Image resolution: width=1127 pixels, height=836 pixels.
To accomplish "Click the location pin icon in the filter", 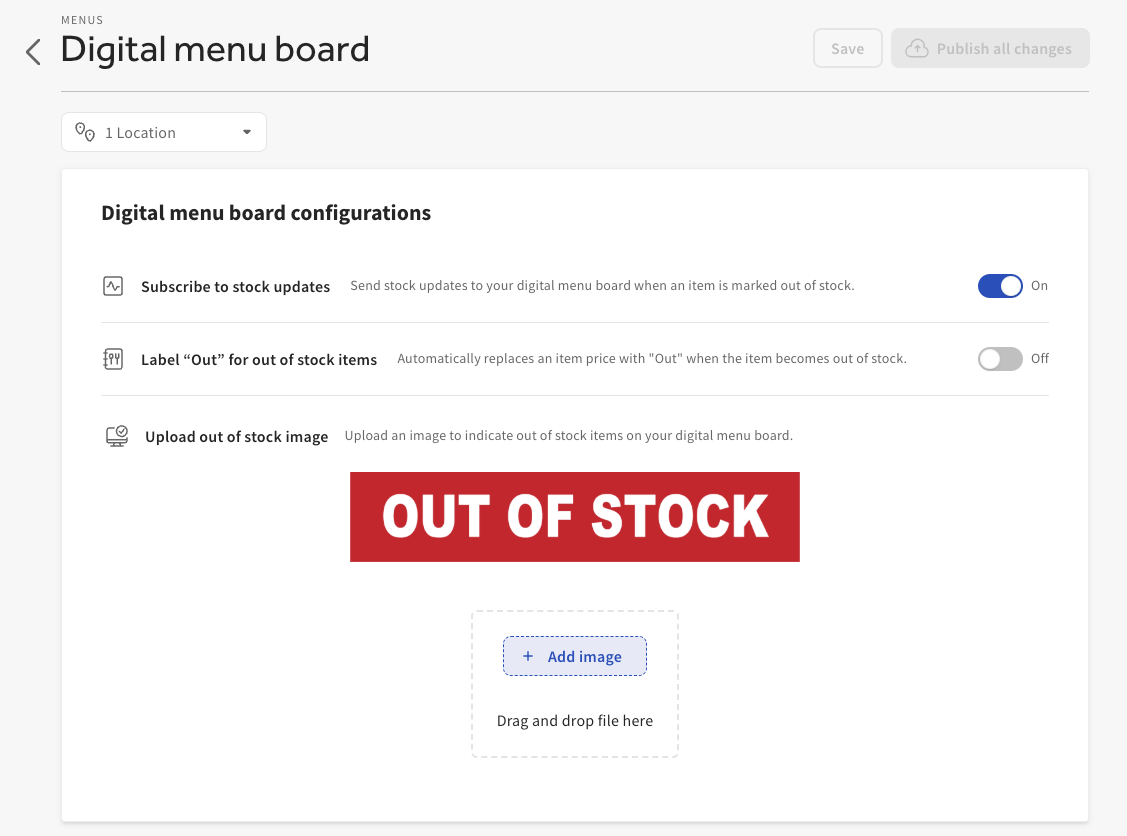I will [x=84, y=131].
